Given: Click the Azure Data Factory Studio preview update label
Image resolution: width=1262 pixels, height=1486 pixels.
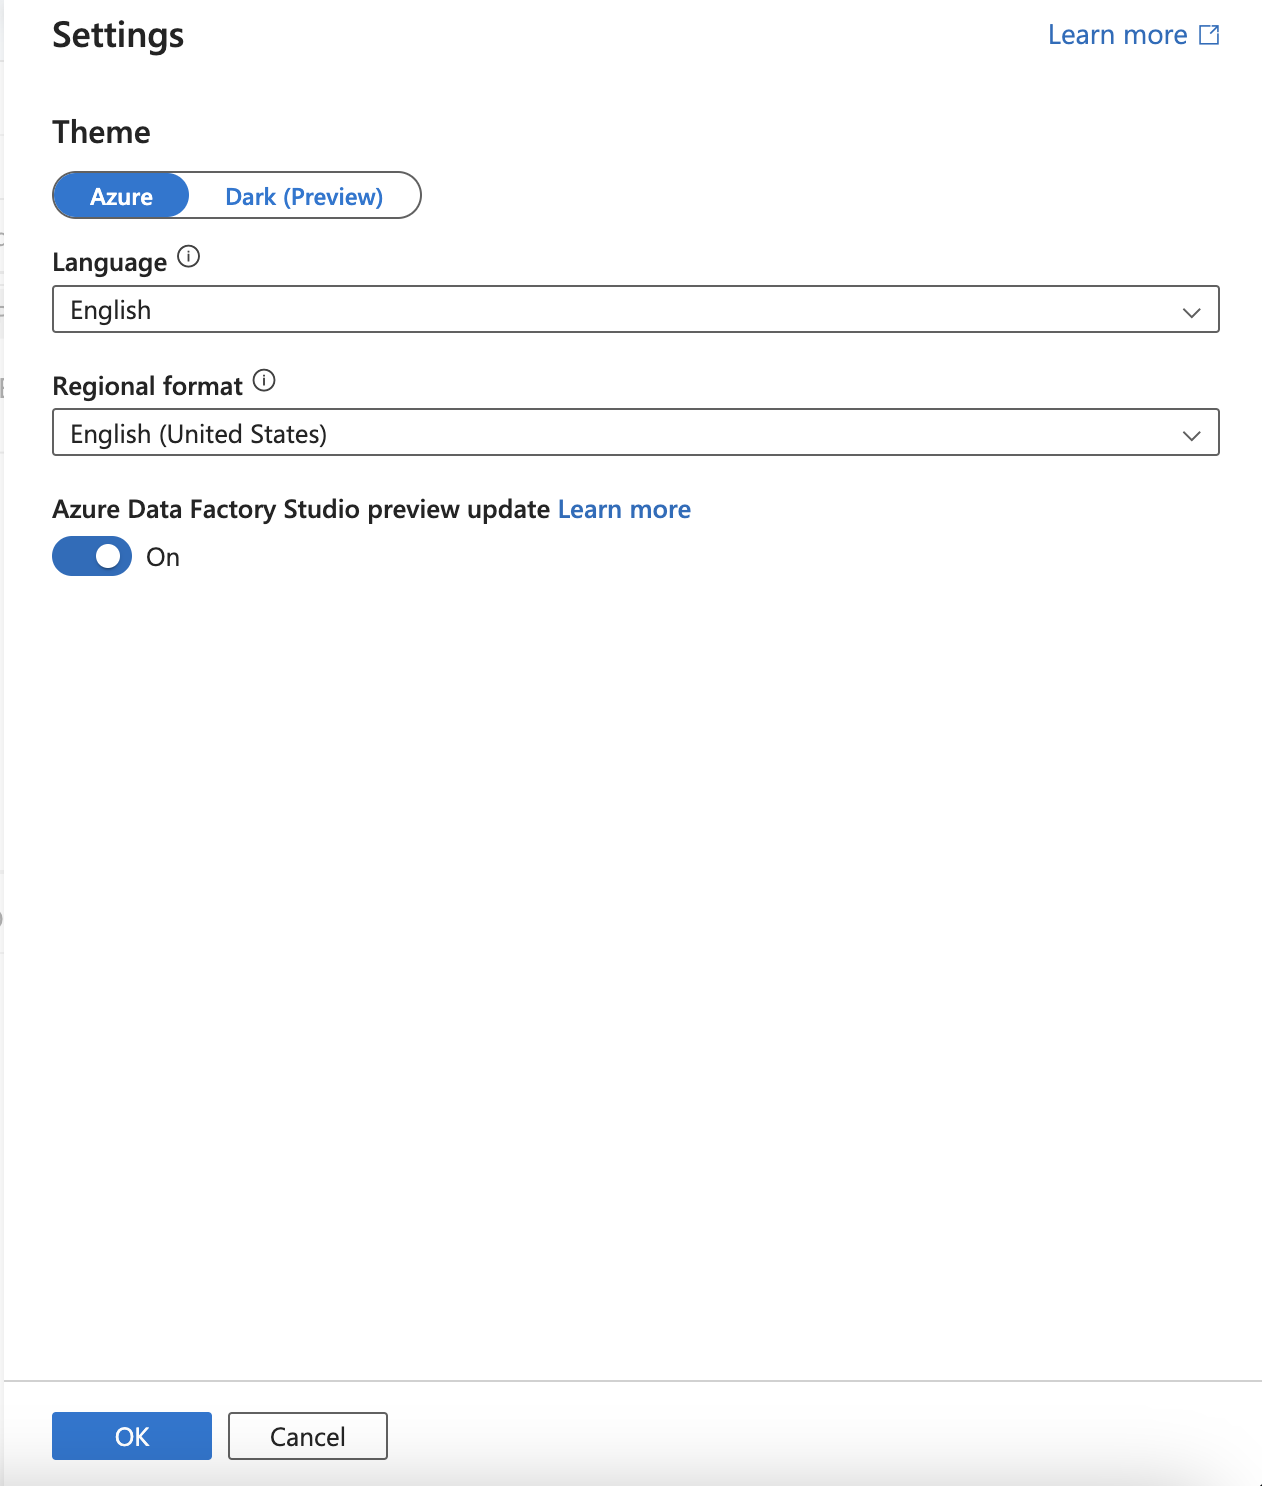Looking at the screenshot, I should [301, 509].
